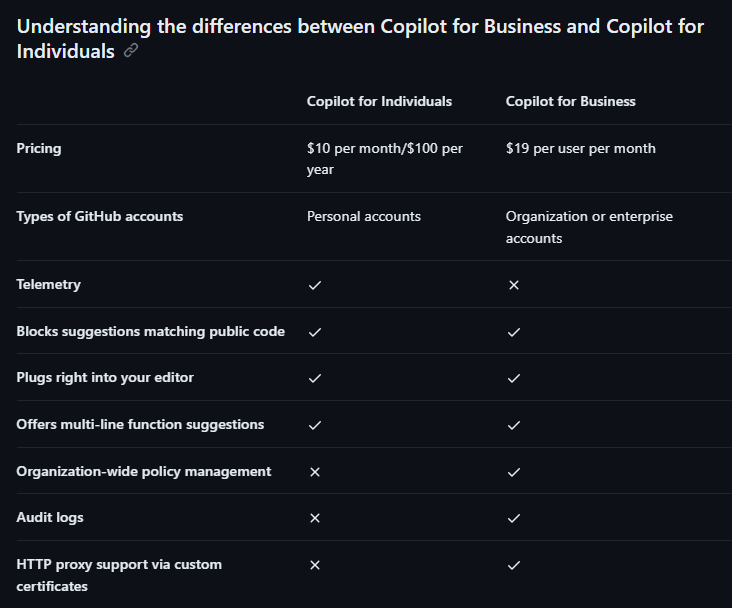Viewport: 732px width, 608px height.
Task: Click the anchor link icon beside the heading
Action: 131,51
